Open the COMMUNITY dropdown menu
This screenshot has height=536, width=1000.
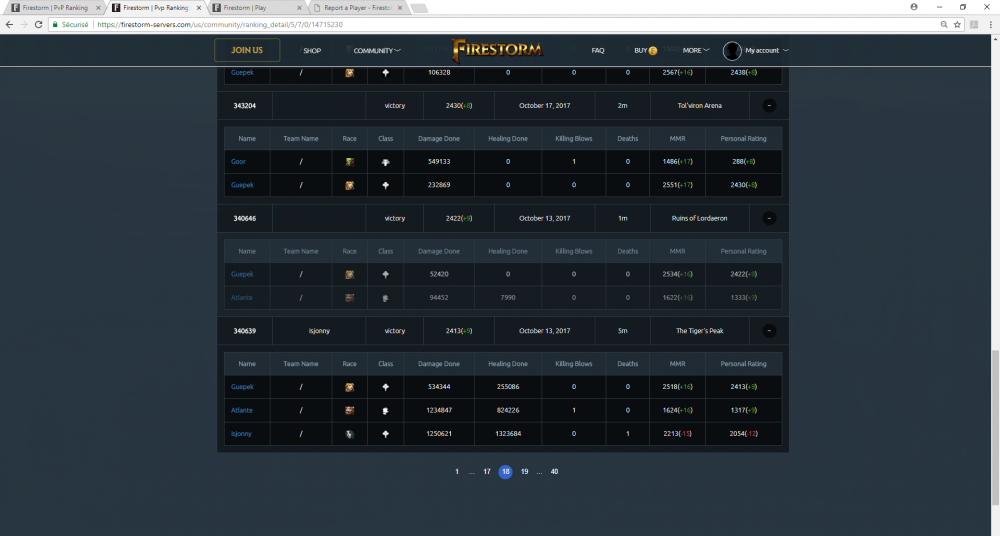point(377,50)
